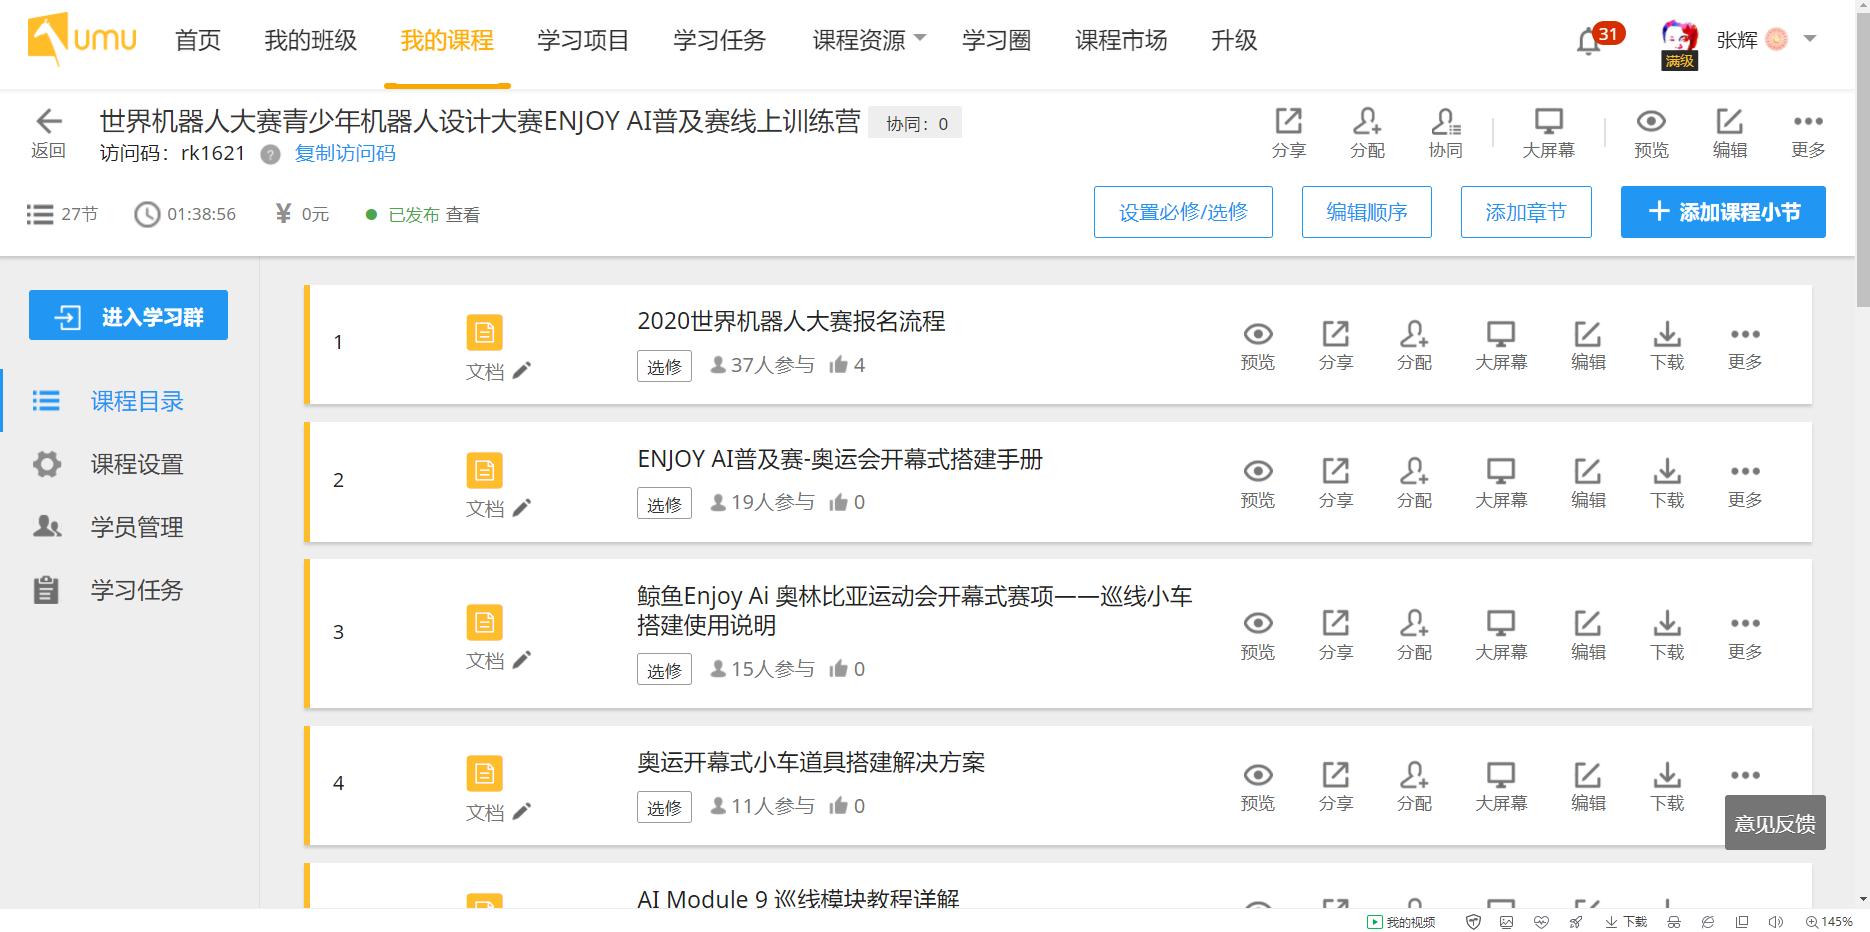Assign lesson 2 搭建手册 with 分配
Screen dimensions: 1870x932
tap(1414, 484)
